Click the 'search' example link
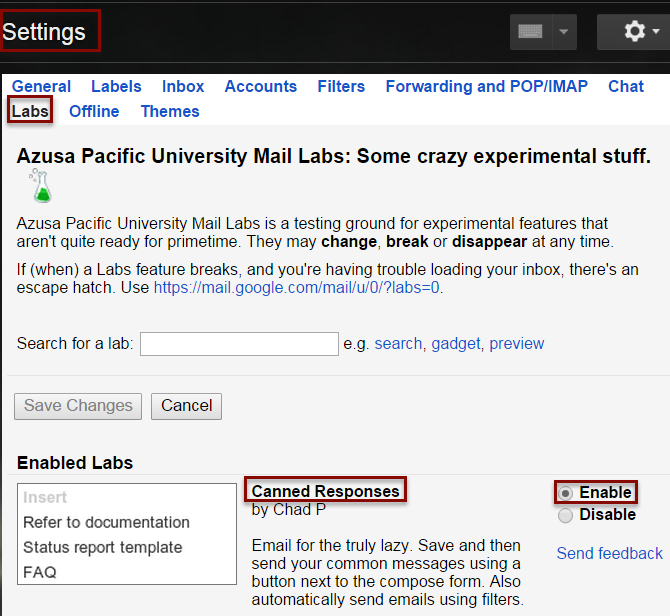 (x=398, y=343)
